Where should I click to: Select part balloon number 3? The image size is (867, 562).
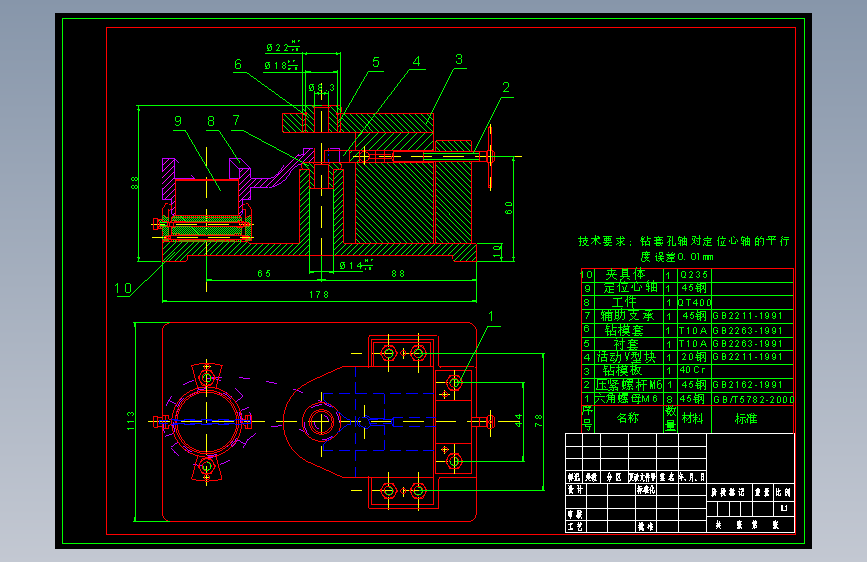click(459, 60)
